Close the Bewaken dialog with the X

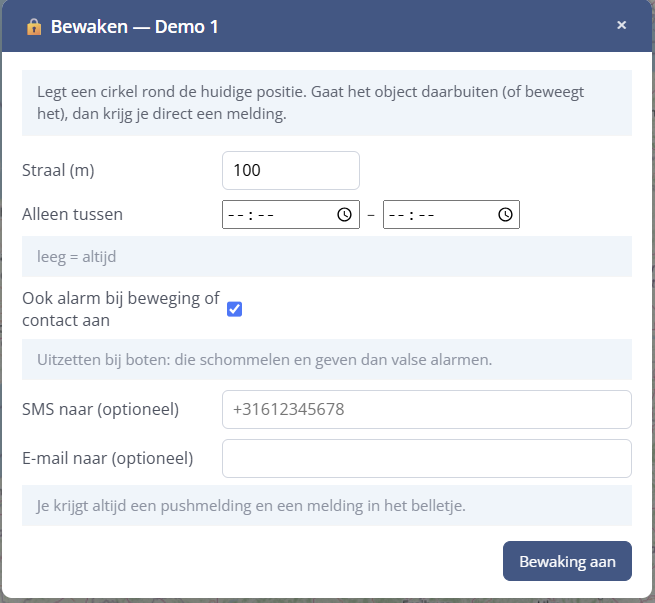tap(621, 25)
